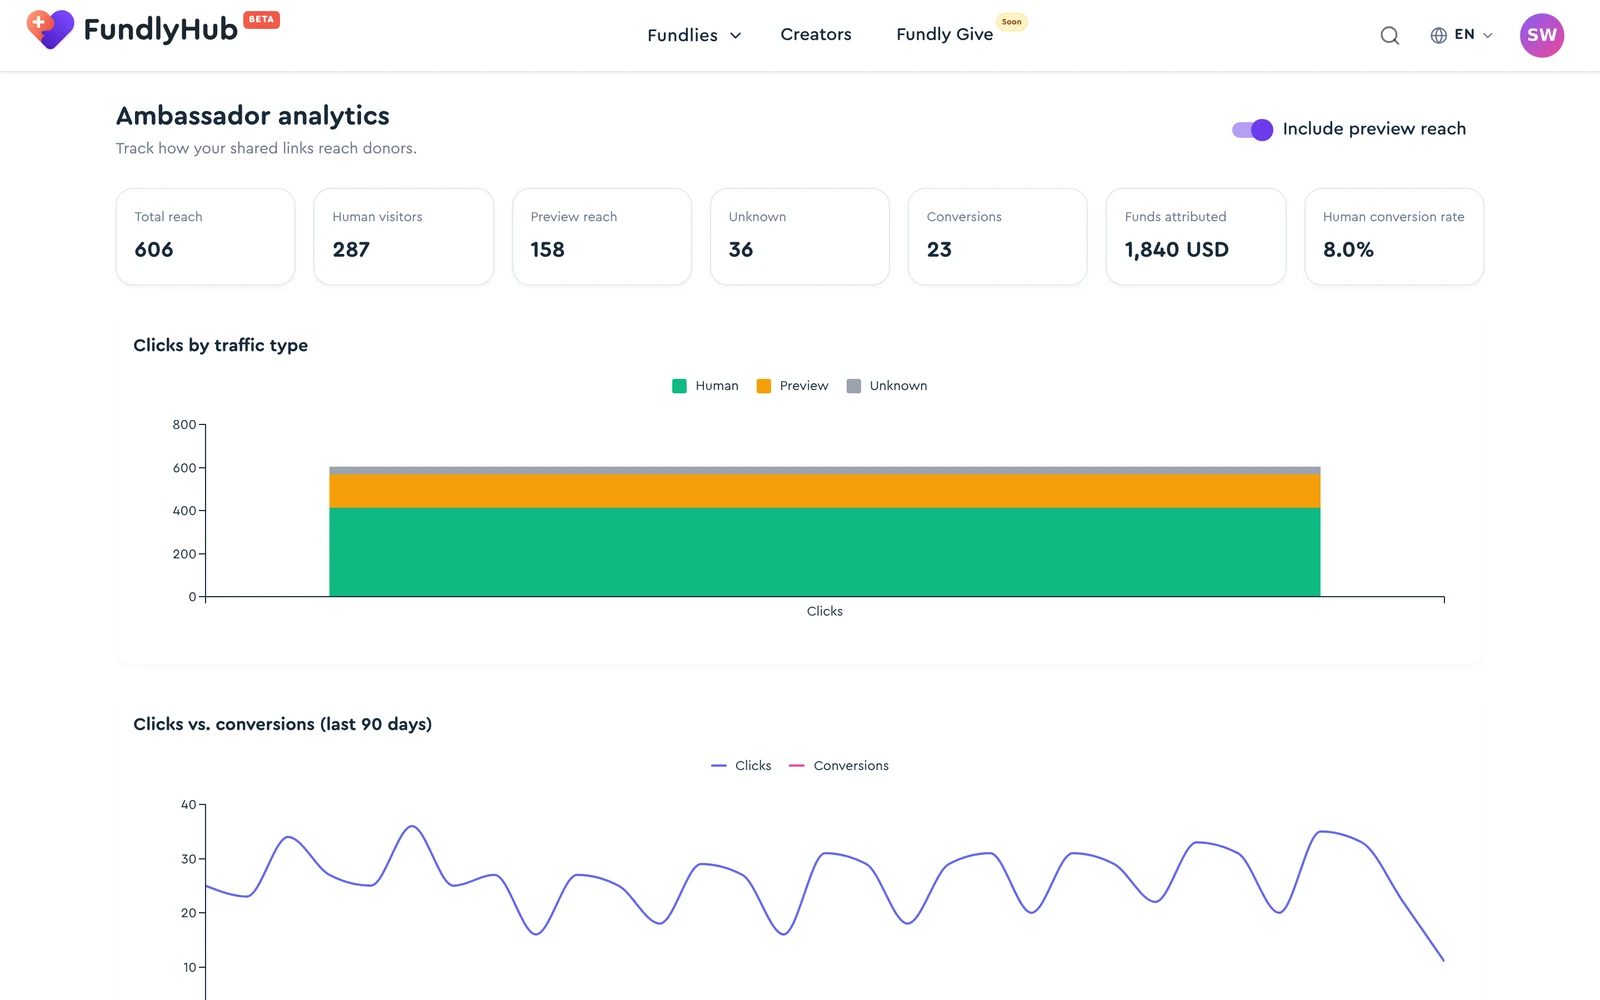Viewport: 1600px width, 1000px height.
Task: Open the EN language dropdown chevron
Action: (x=1488, y=36)
